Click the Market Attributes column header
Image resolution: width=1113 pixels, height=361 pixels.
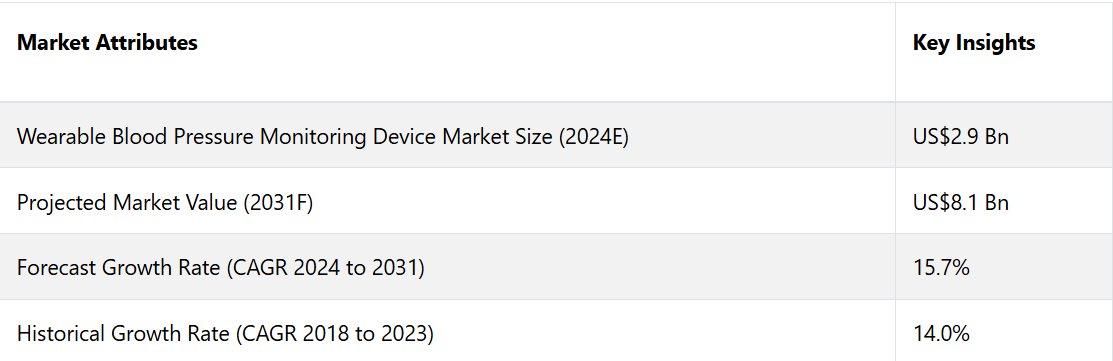pos(107,43)
